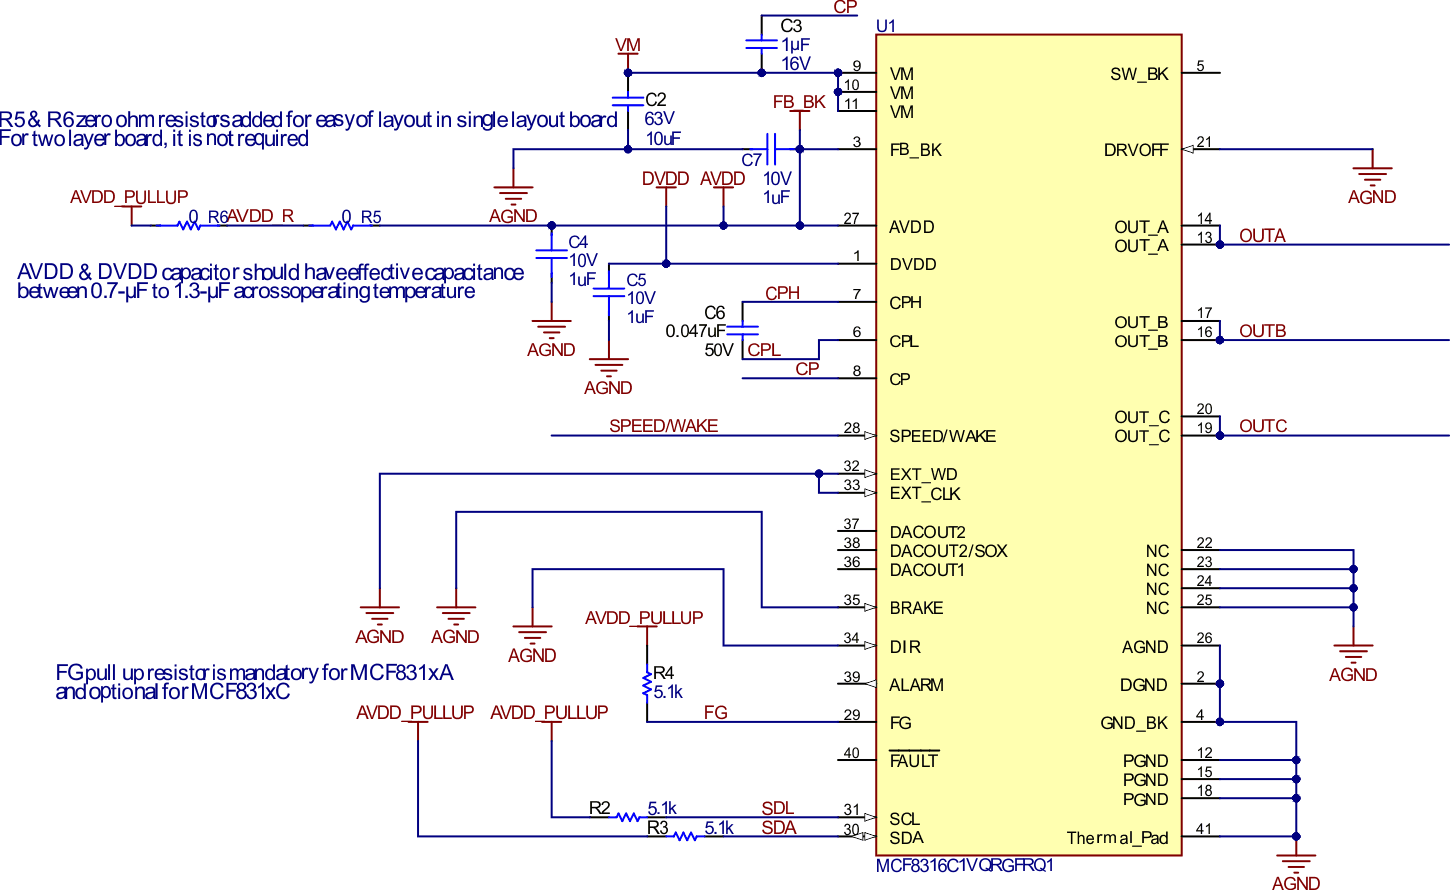Click pin number 5 next to SW_BK
This screenshot has height=890, width=1450.
(1200, 66)
